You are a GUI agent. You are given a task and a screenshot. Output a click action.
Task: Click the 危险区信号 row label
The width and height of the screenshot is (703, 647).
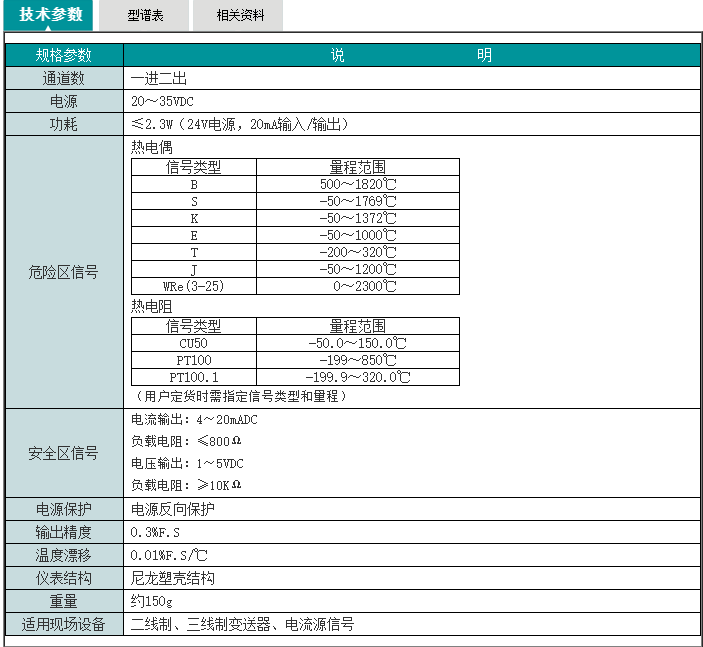pos(64,272)
